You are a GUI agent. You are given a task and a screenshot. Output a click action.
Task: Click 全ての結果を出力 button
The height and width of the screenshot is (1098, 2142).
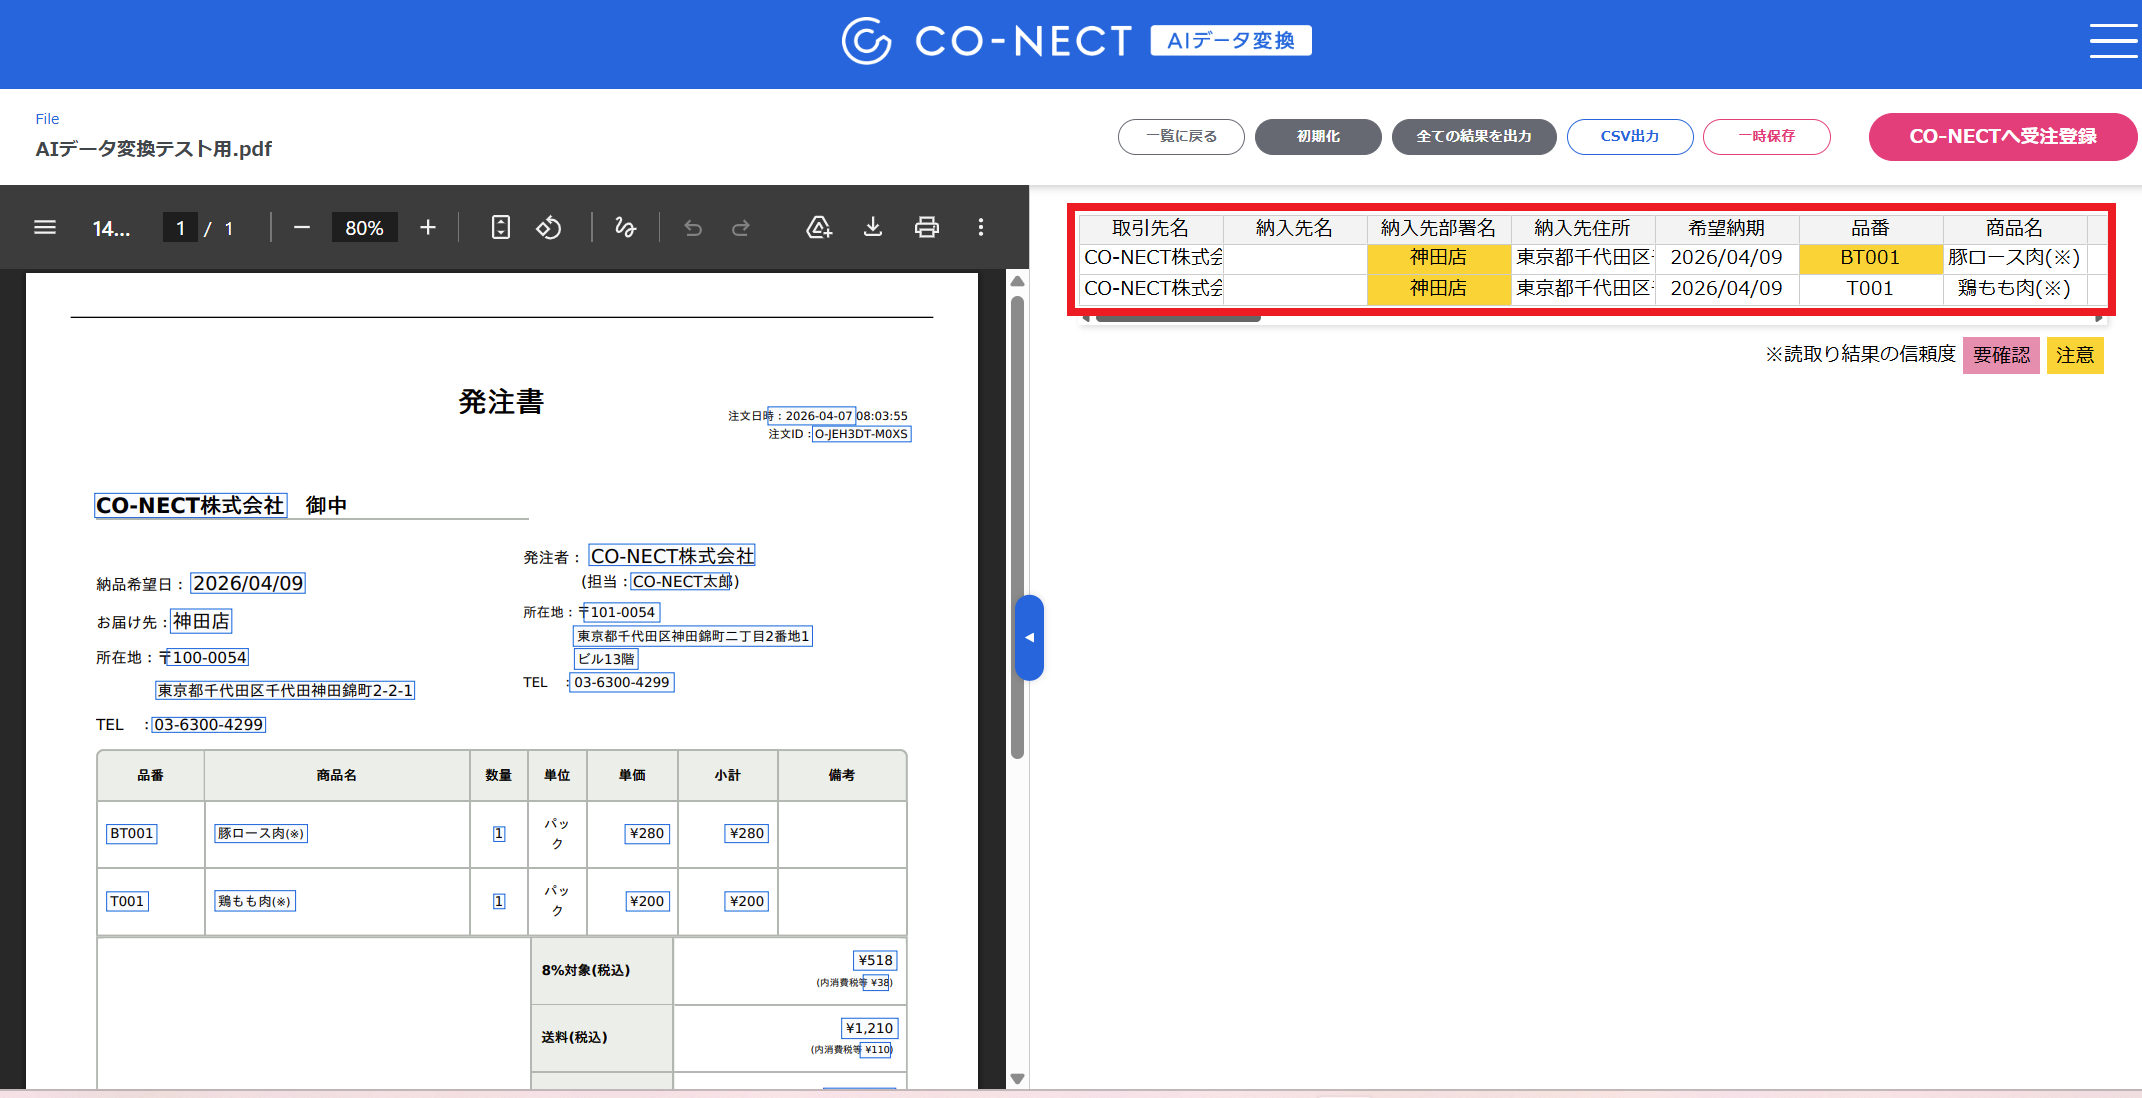pos(1474,136)
